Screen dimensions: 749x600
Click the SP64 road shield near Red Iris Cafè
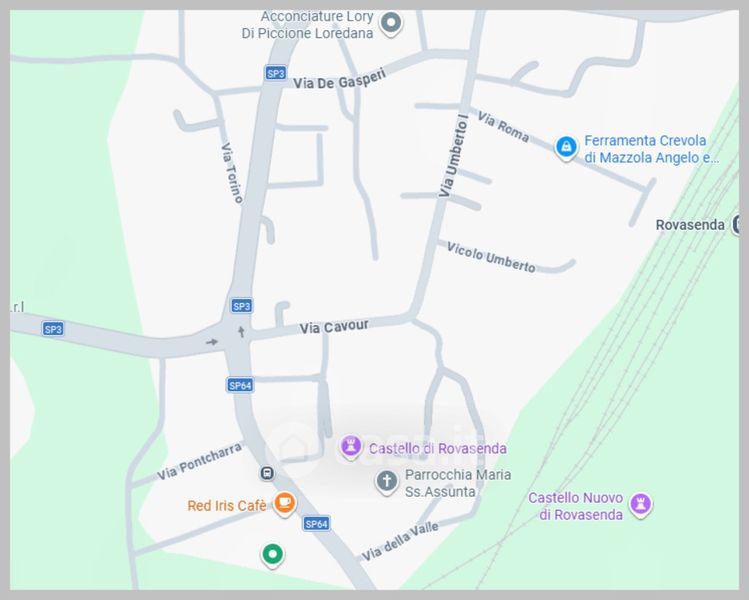click(x=316, y=524)
